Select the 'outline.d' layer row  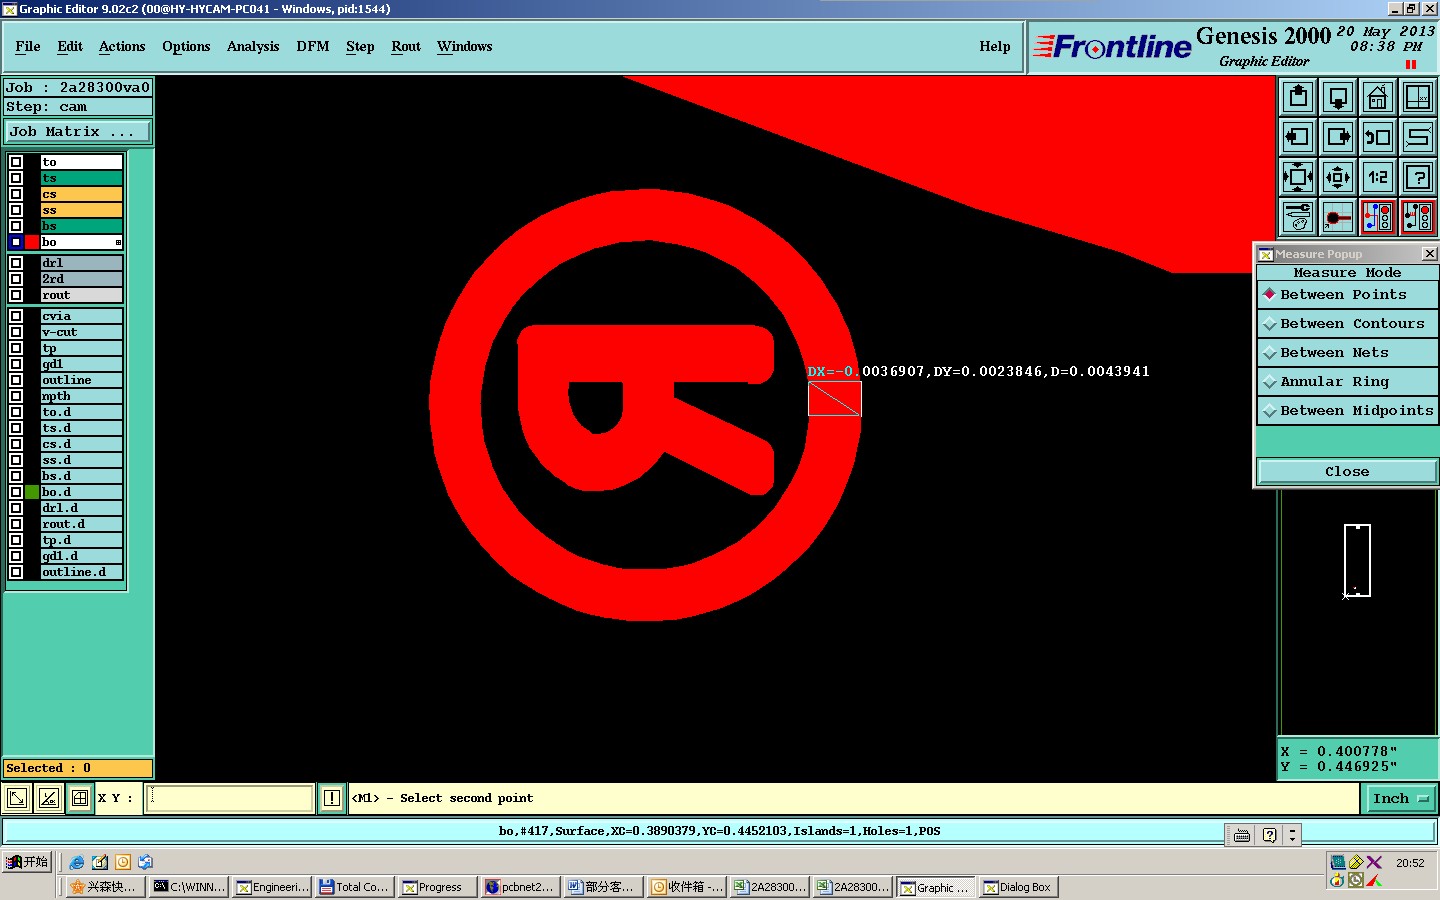(x=81, y=572)
